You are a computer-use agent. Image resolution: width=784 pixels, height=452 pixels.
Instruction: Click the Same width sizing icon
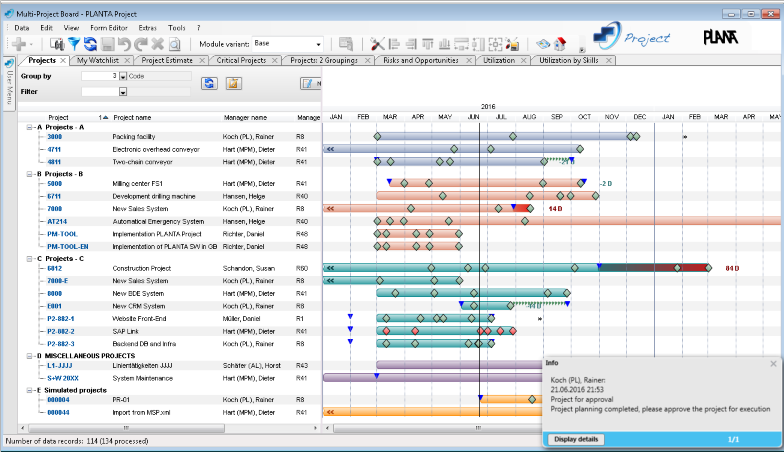point(461,44)
